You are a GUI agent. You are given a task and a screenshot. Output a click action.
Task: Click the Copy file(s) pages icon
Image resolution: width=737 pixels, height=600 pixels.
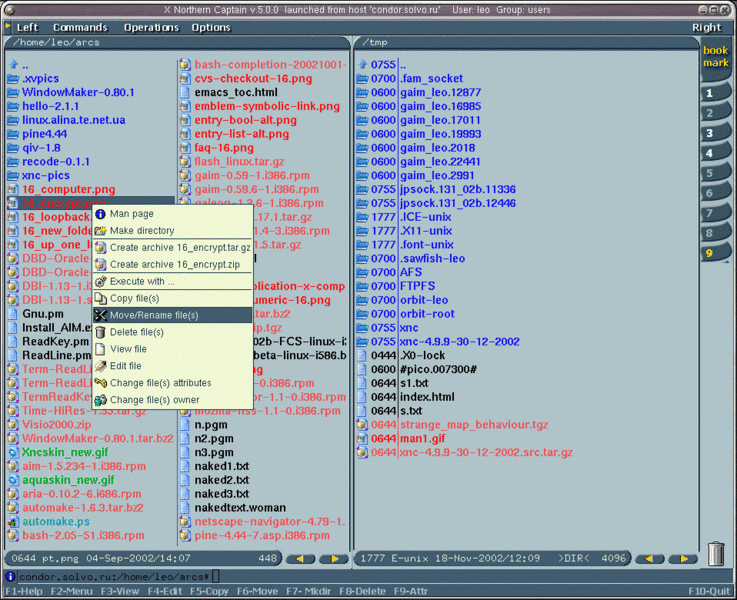click(101, 298)
